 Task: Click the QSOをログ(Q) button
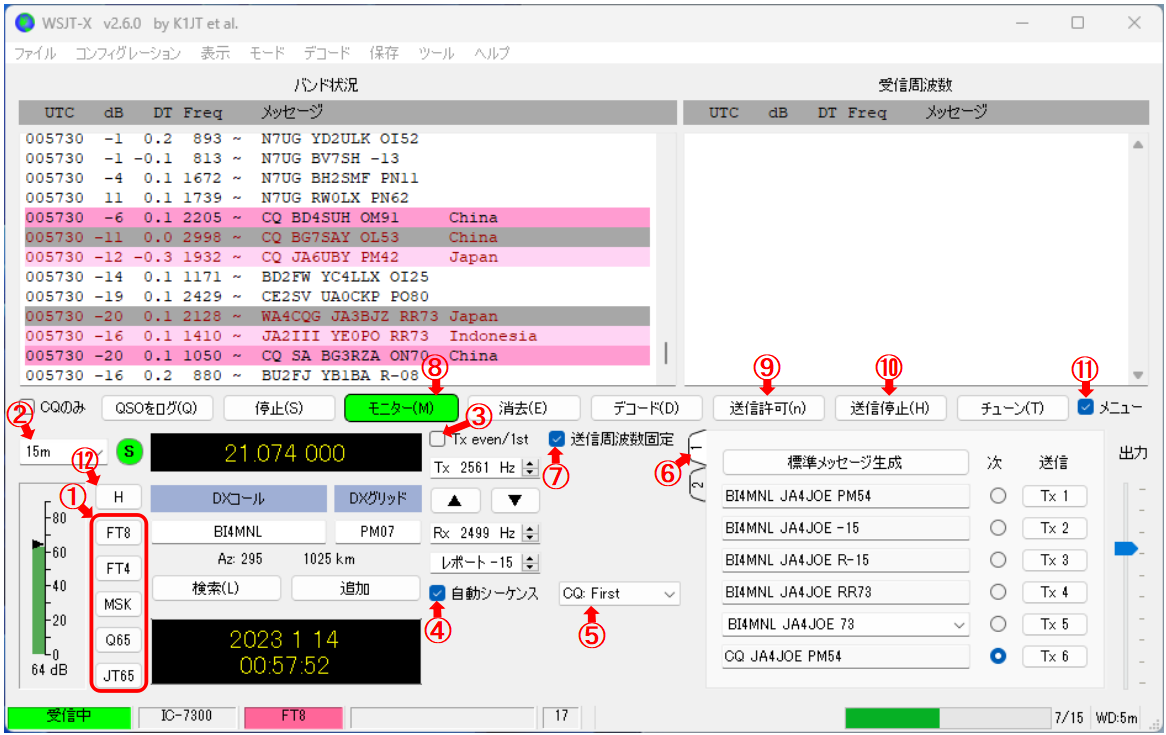point(156,408)
